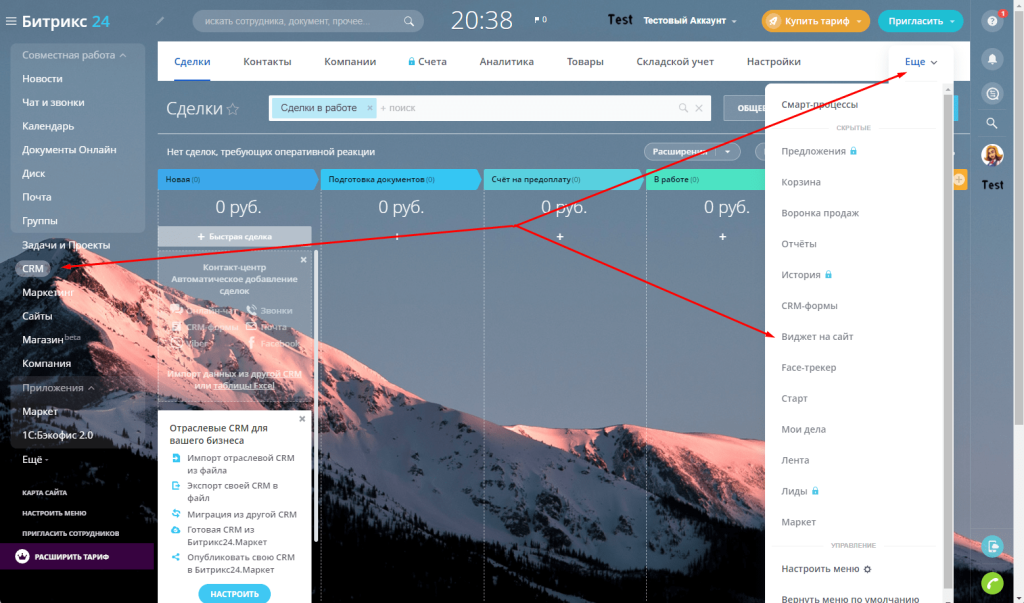This screenshot has height=603, width=1024.
Task: Open the Пригласить dropdown button
Action: [921, 20]
